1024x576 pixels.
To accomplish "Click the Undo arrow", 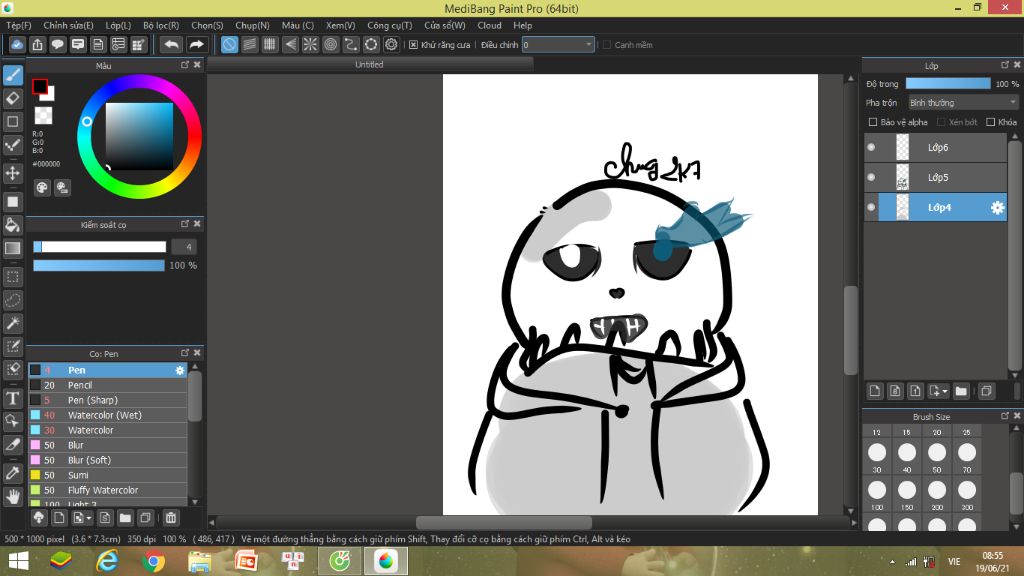I will (x=171, y=44).
